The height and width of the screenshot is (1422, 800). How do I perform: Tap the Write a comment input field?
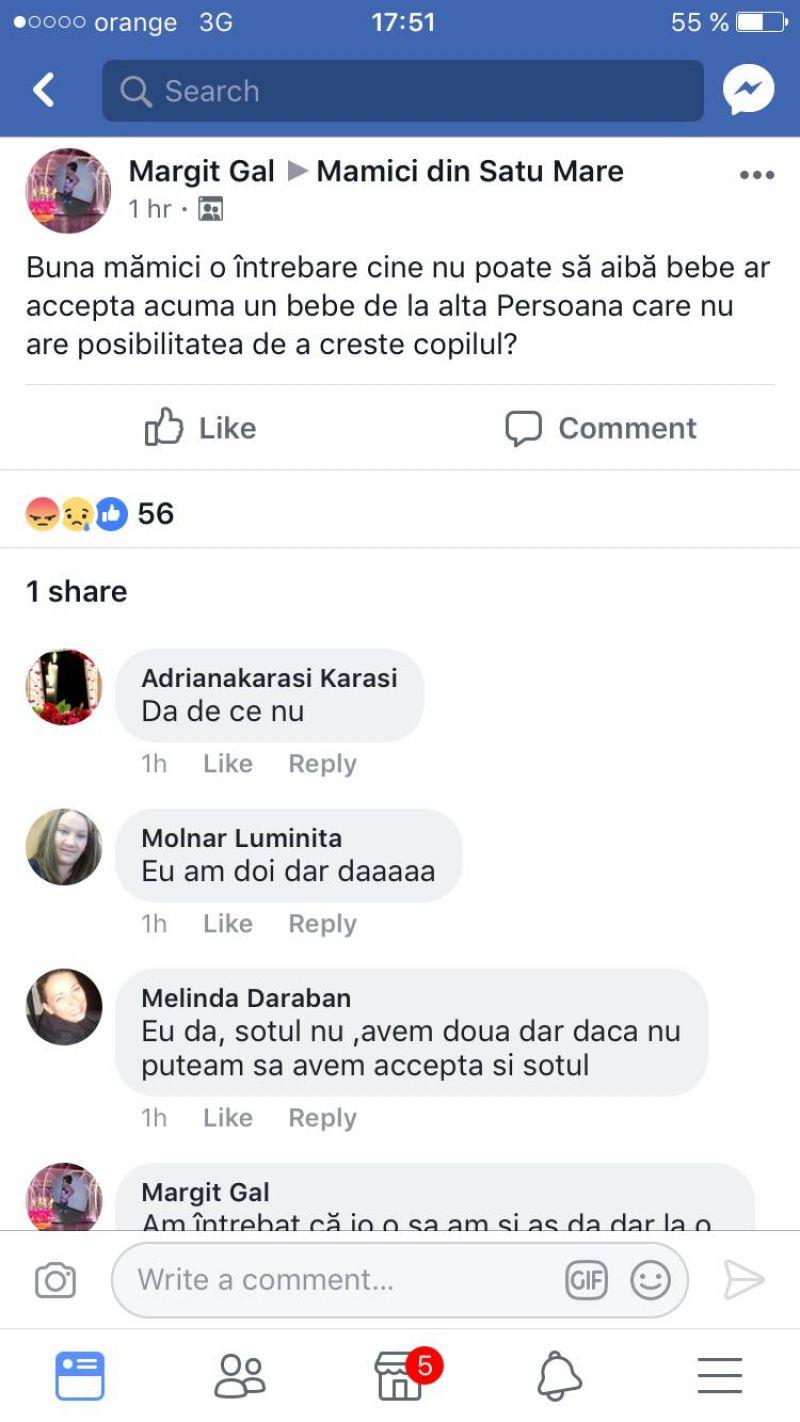pos(300,1279)
